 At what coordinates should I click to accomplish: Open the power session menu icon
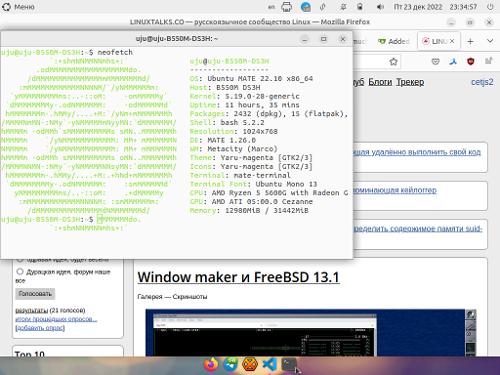490,7
